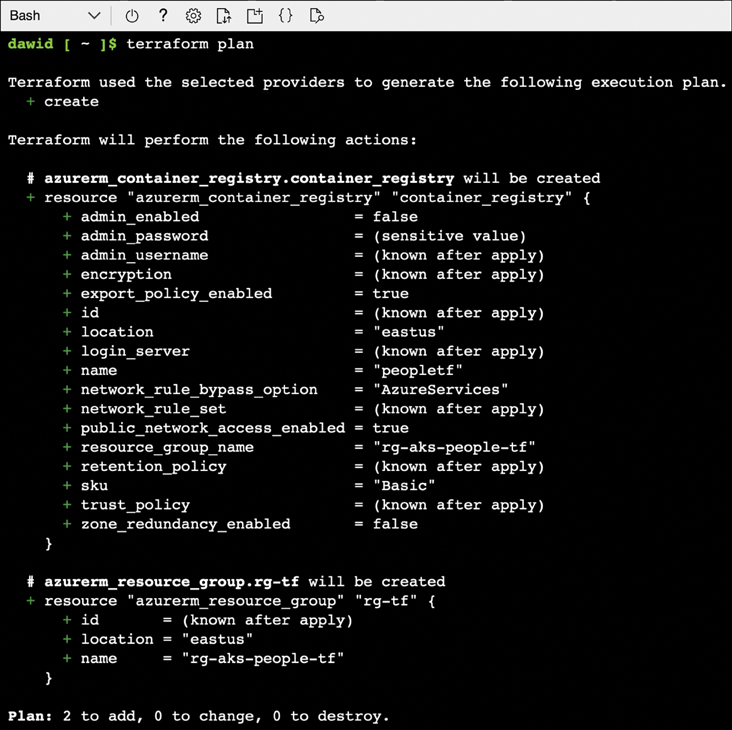
Task: Open the Bash shell type dropdown
Action: coord(54,16)
